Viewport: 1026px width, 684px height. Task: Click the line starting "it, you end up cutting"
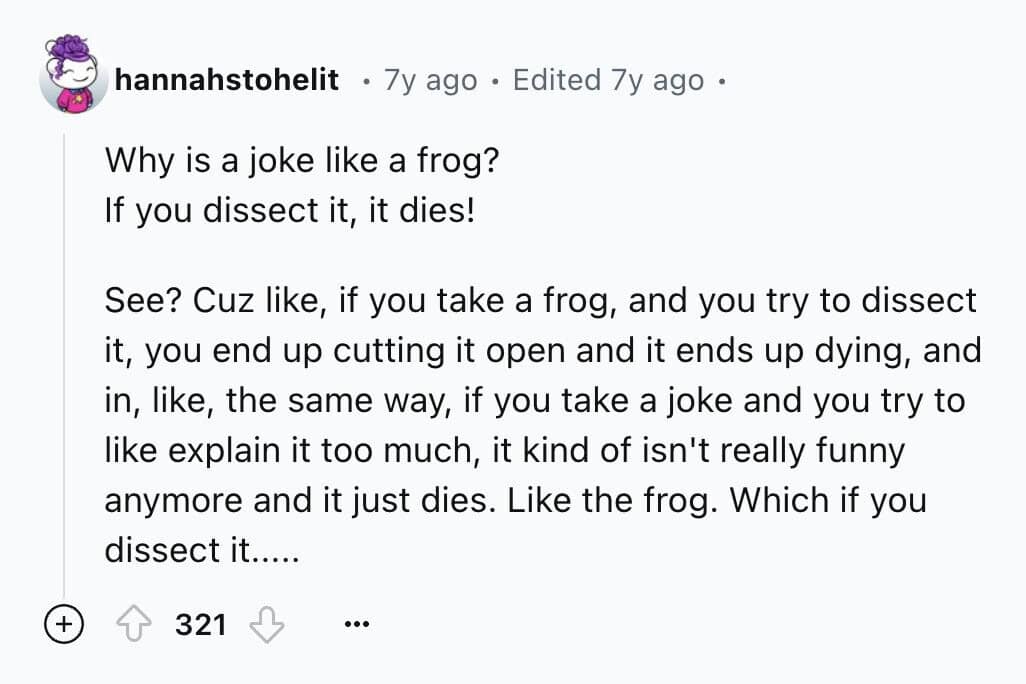542,351
